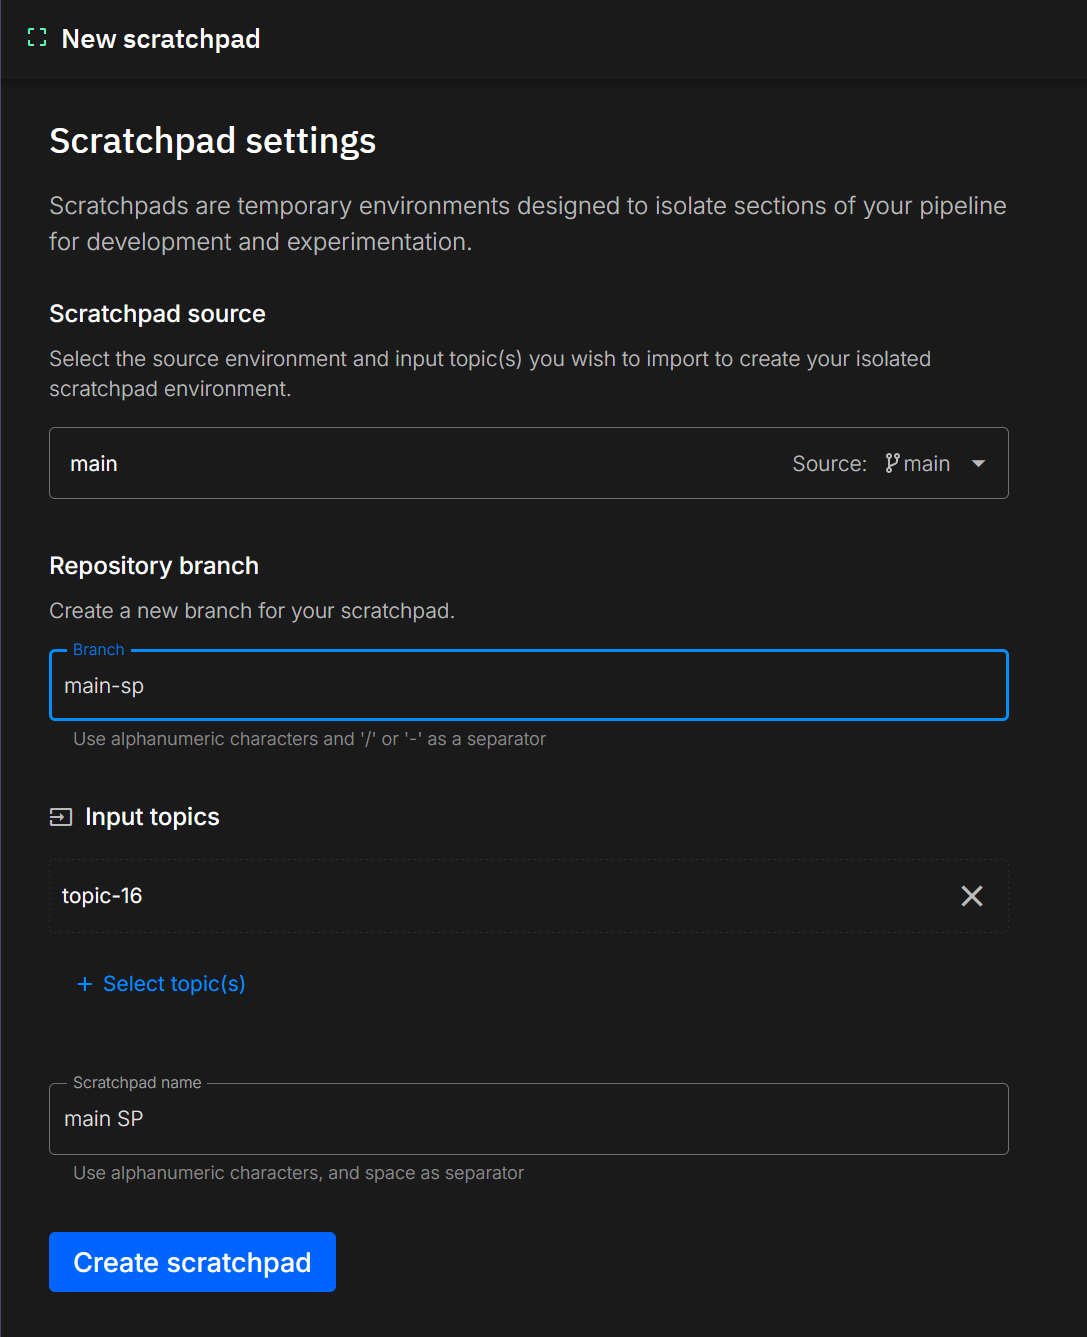The width and height of the screenshot is (1087, 1337).
Task: Click the scratchpad brackets icon in header
Action: click(37, 38)
